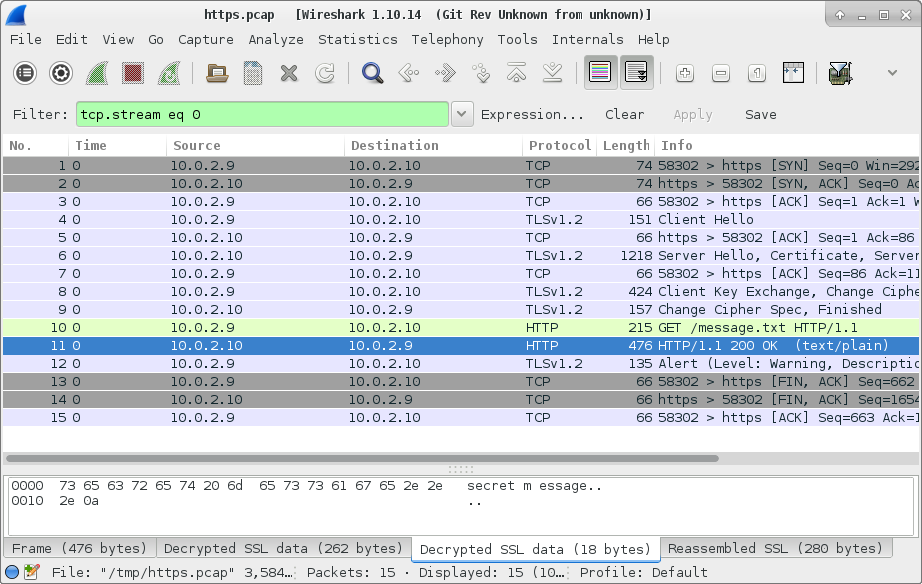Find a packet (magnifier icon)
Viewport: 922px width, 584px height.
372,74
